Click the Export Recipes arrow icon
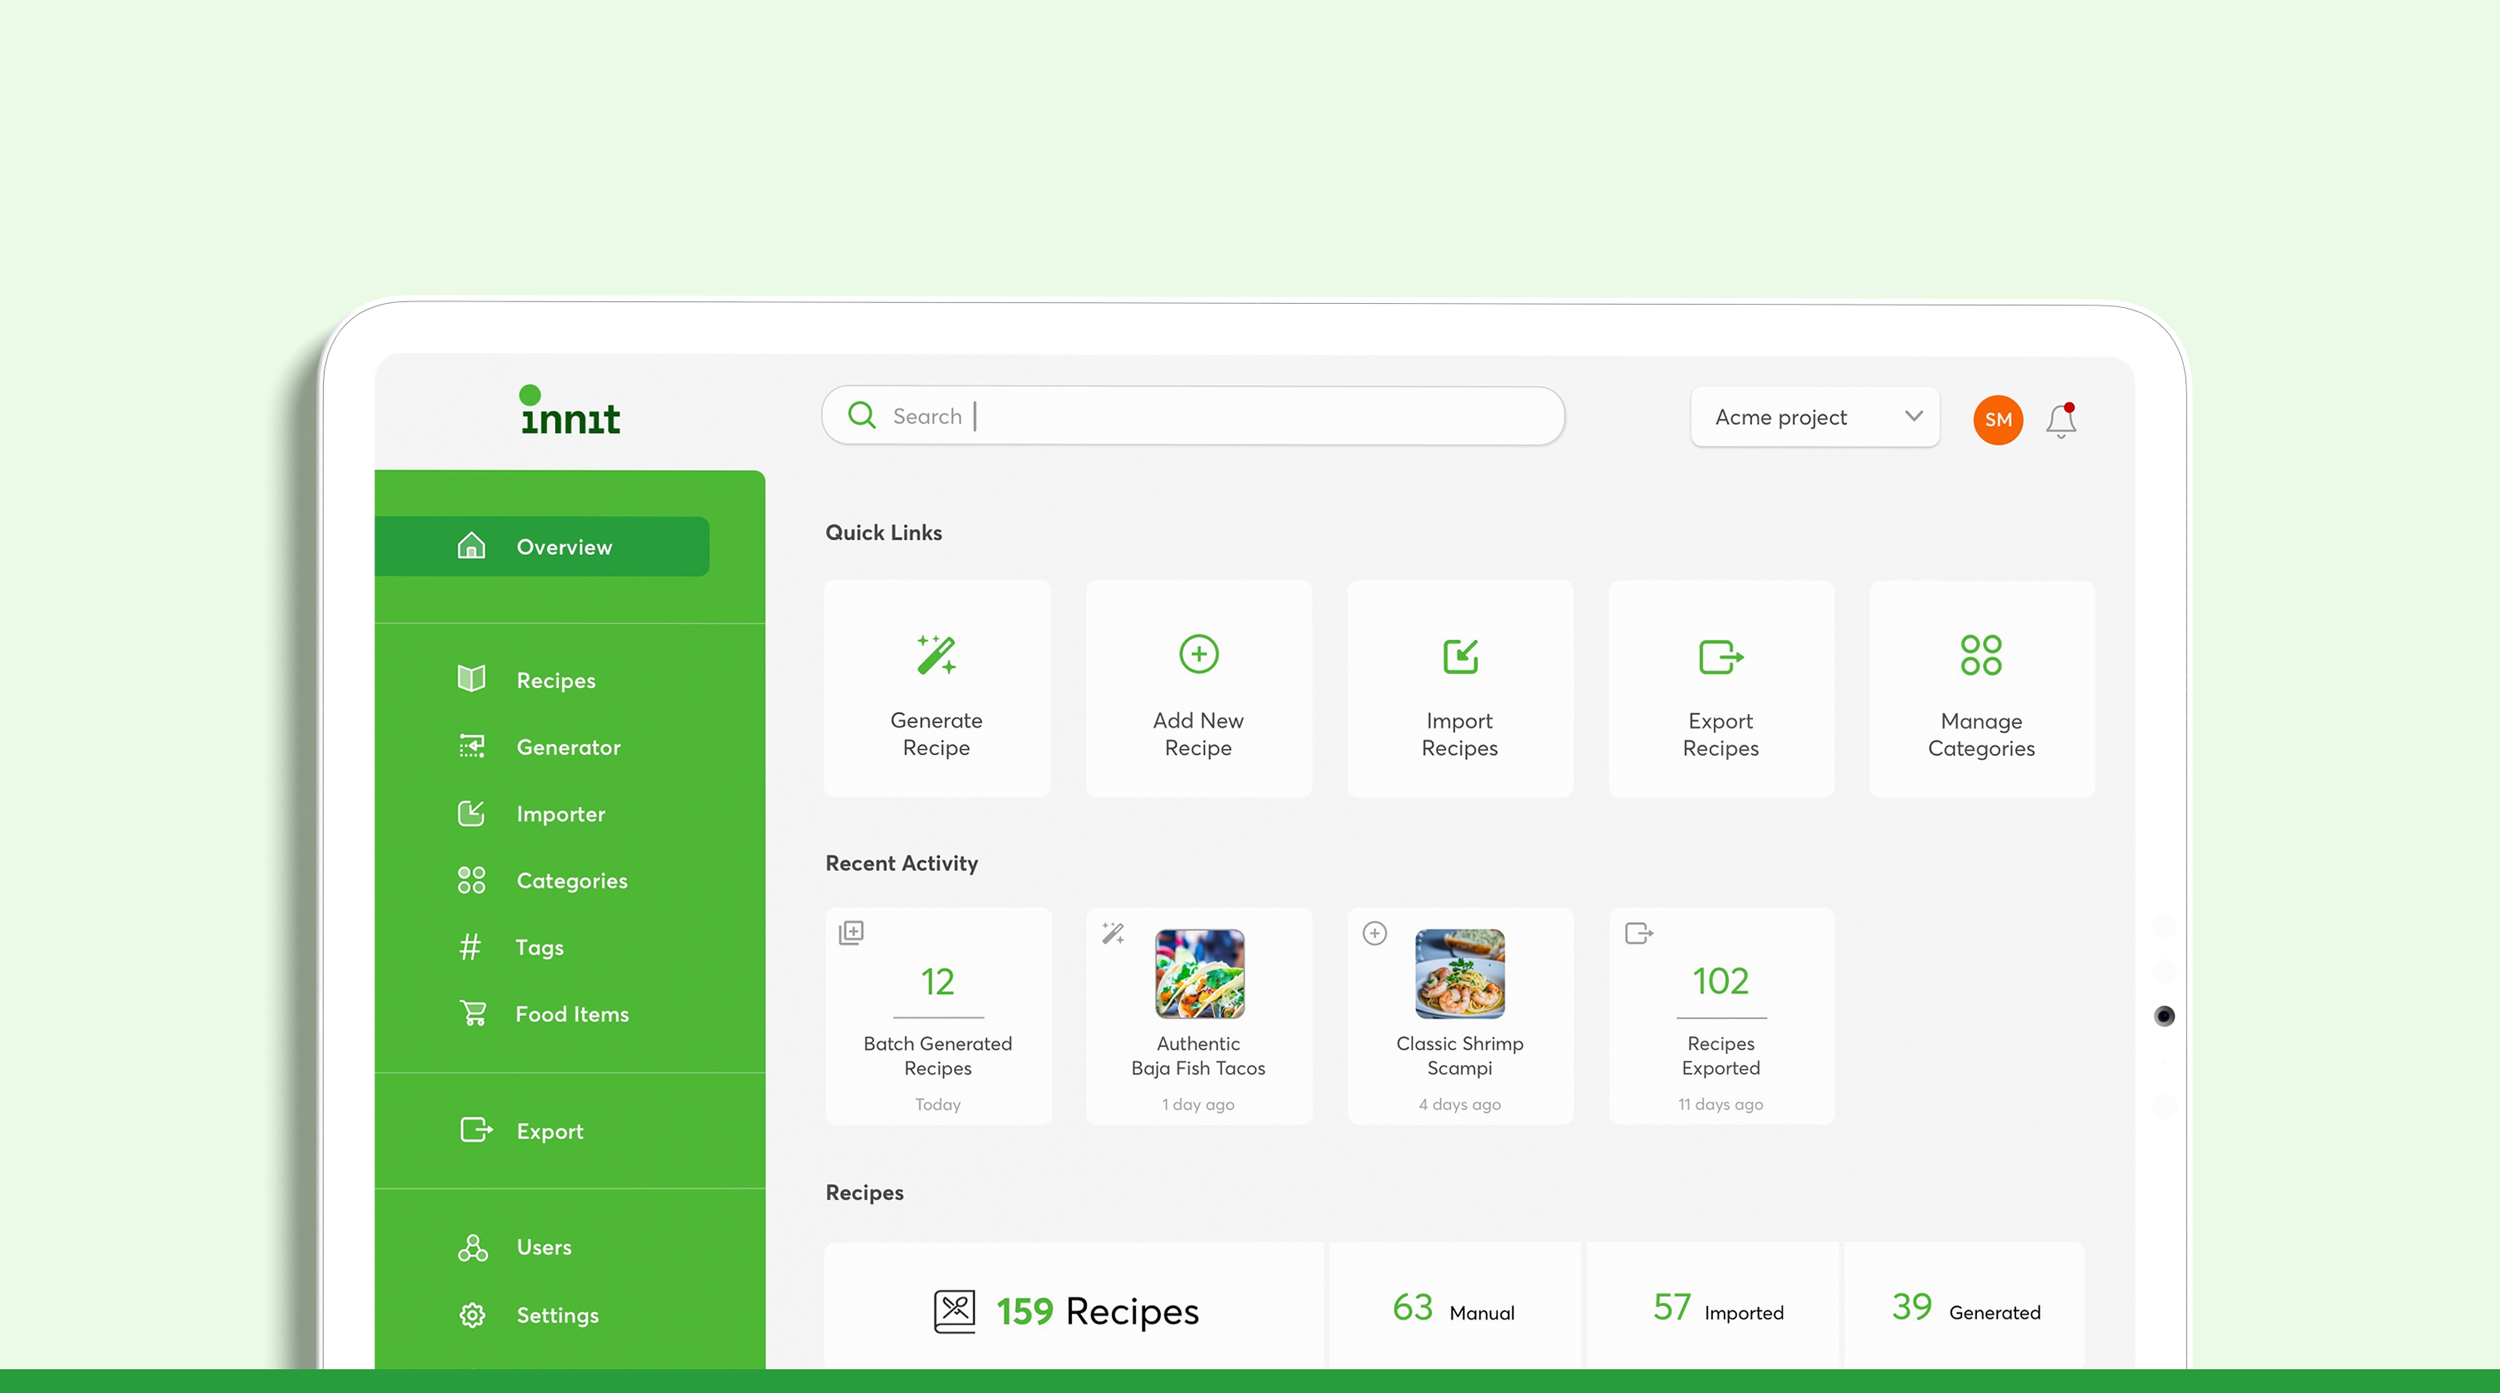This screenshot has width=2500, height=1393. (x=1720, y=657)
